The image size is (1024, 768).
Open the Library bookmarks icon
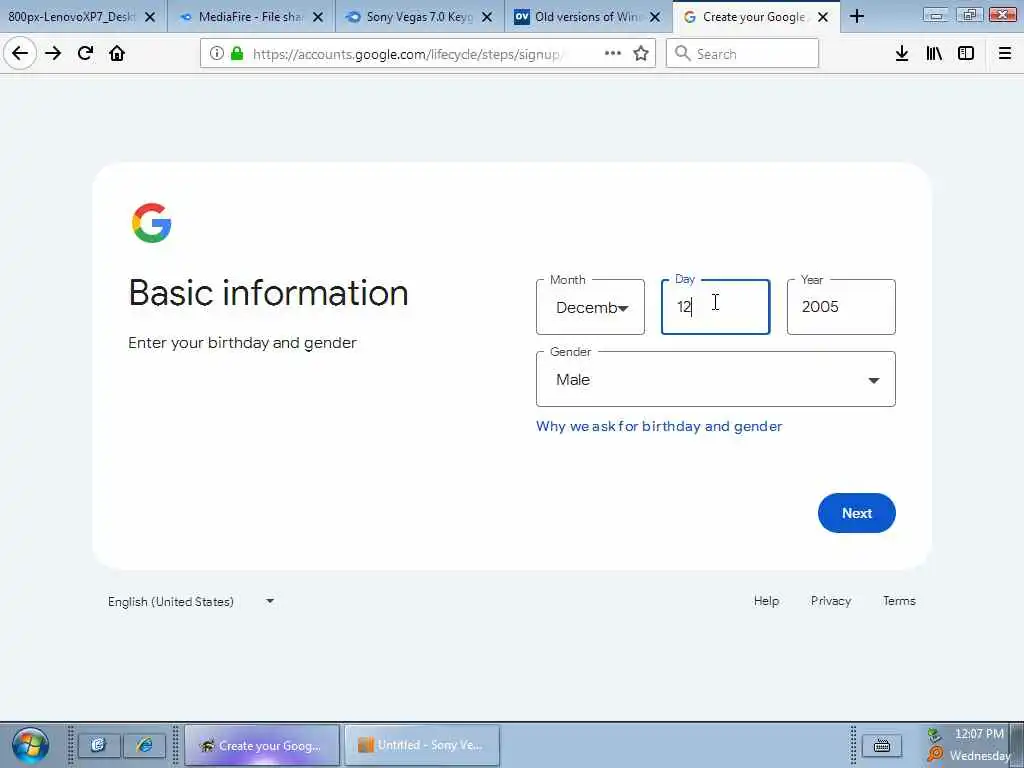pyautogui.click(x=934, y=54)
